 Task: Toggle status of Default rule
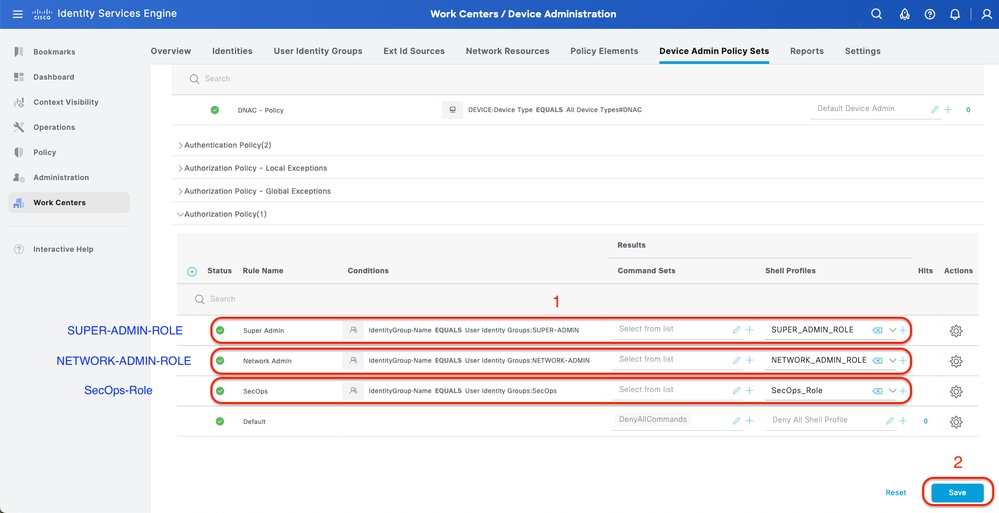tap(220, 421)
